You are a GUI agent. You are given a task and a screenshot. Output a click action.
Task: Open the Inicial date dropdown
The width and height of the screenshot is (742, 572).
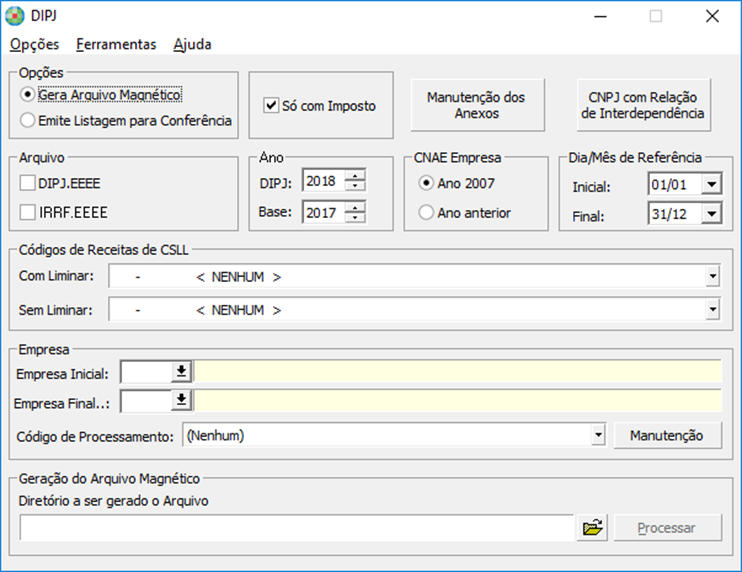[x=711, y=184]
